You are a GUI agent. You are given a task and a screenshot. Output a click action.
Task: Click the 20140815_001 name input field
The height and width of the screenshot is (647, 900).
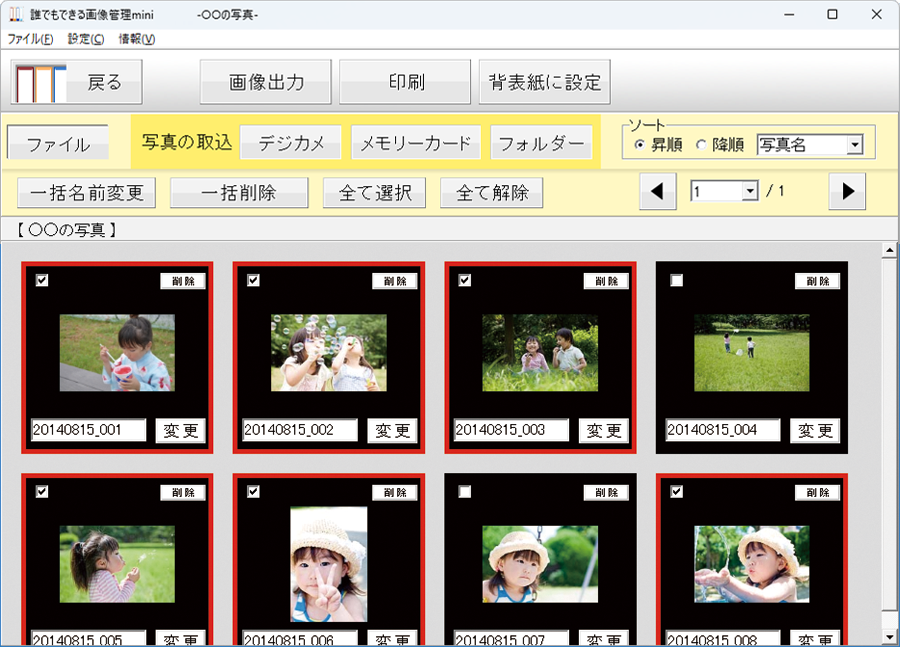coord(88,430)
